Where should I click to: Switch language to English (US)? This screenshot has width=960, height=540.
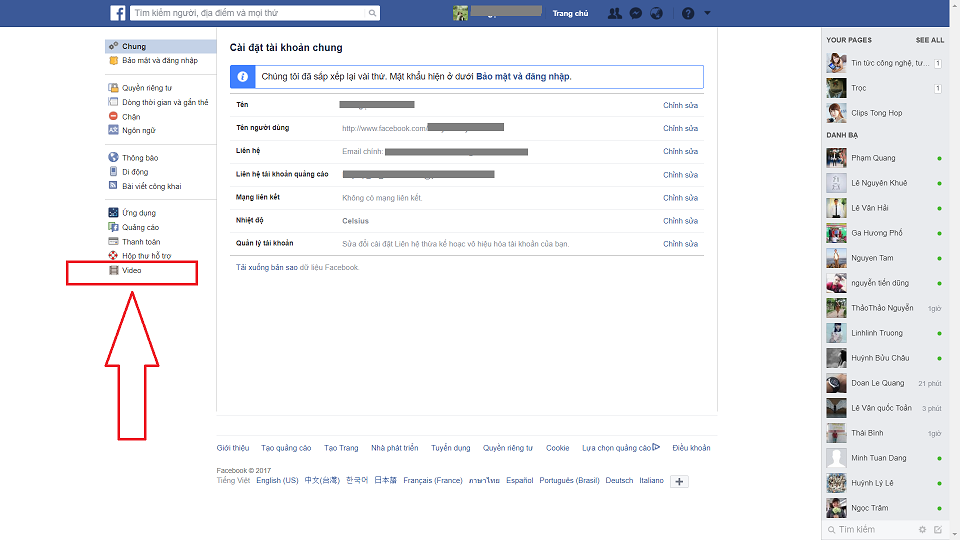tap(277, 481)
